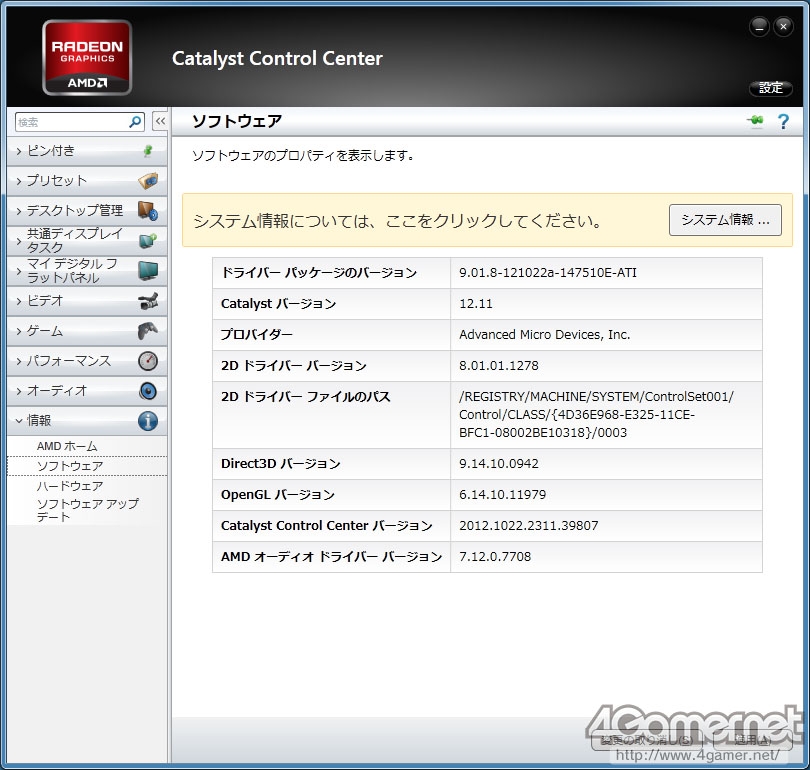Expand the ビデオ section
Image resolution: width=810 pixels, height=770 pixels.
click(87, 301)
